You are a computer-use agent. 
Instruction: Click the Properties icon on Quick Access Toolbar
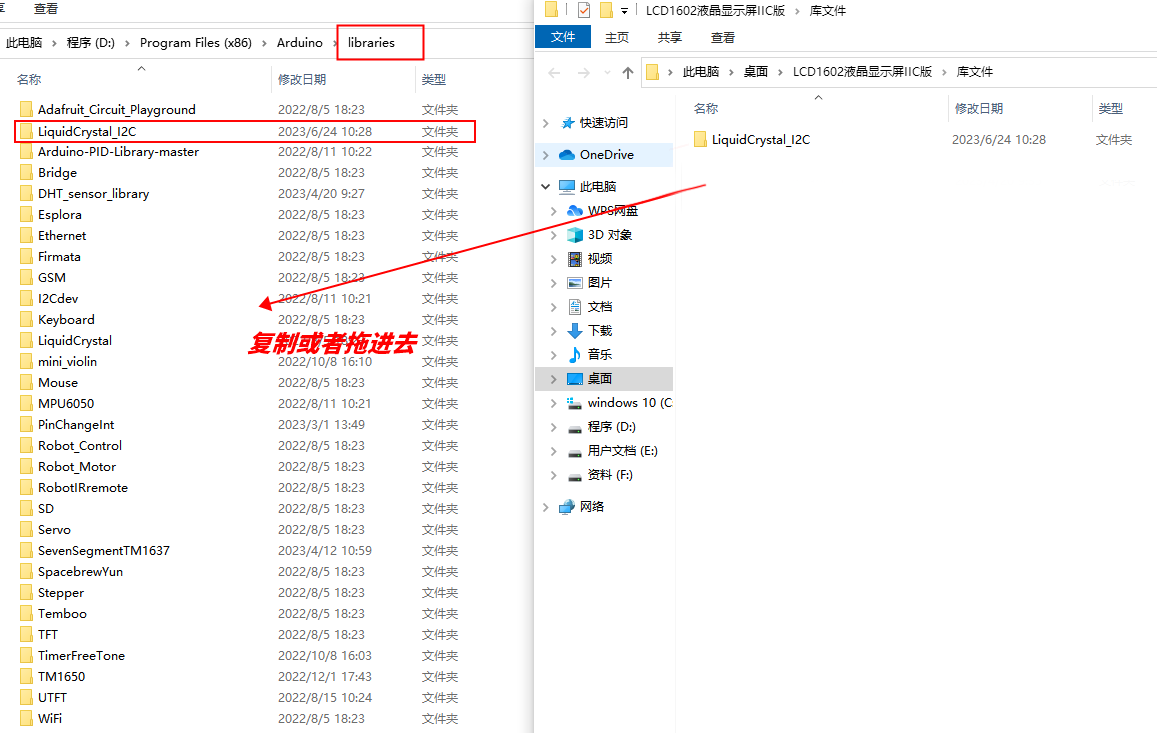pyautogui.click(x=583, y=10)
